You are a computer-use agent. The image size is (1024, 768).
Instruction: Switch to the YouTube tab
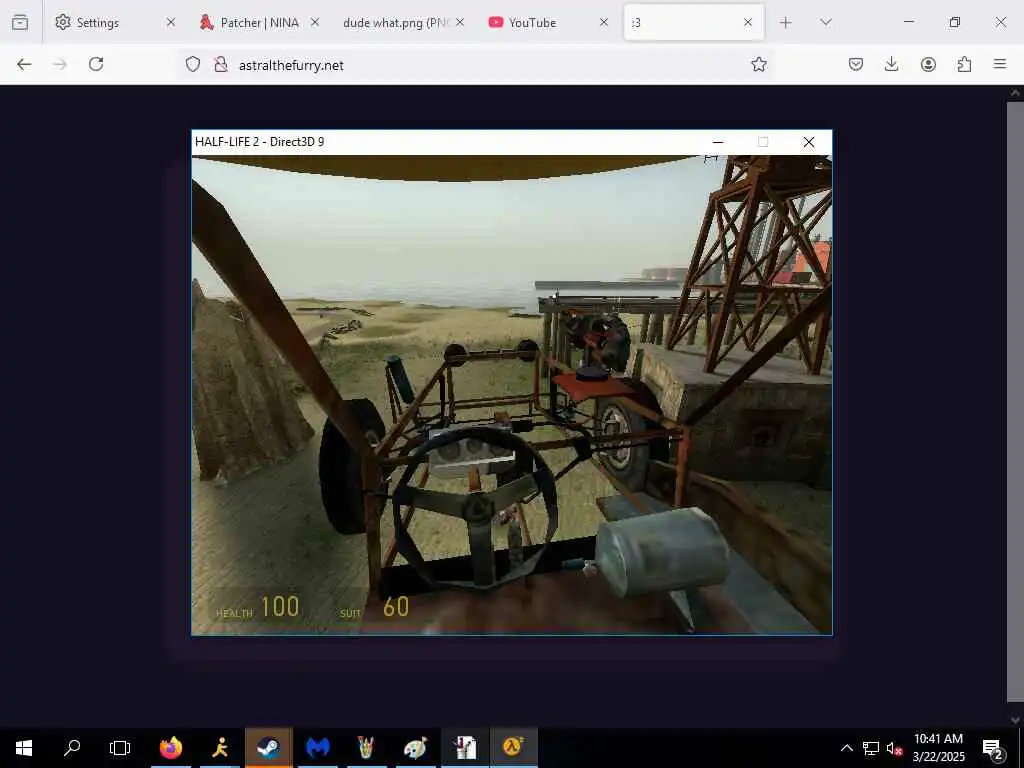(549, 22)
